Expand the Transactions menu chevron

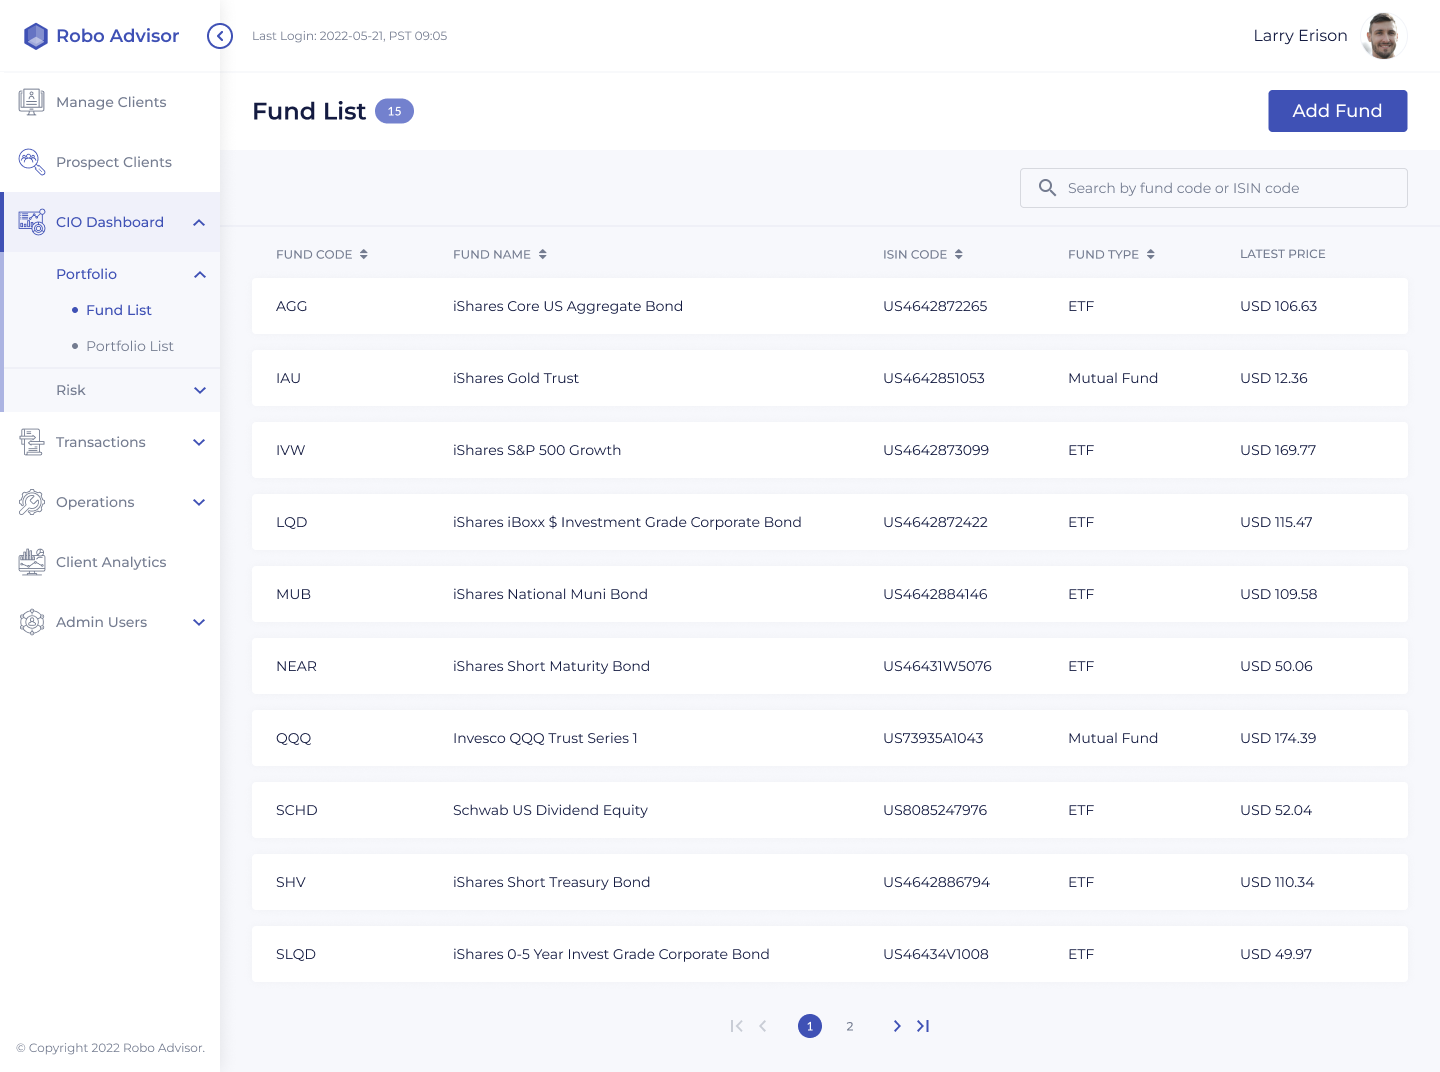tap(199, 442)
